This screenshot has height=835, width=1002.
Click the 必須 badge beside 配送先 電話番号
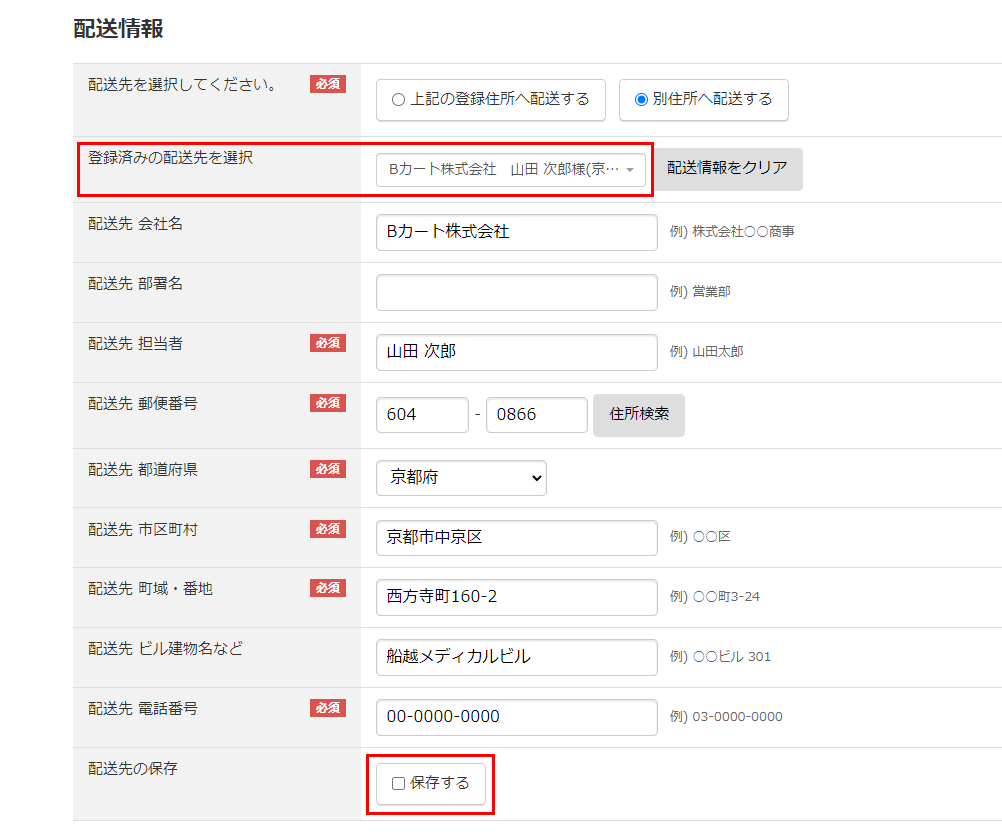pos(328,708)
